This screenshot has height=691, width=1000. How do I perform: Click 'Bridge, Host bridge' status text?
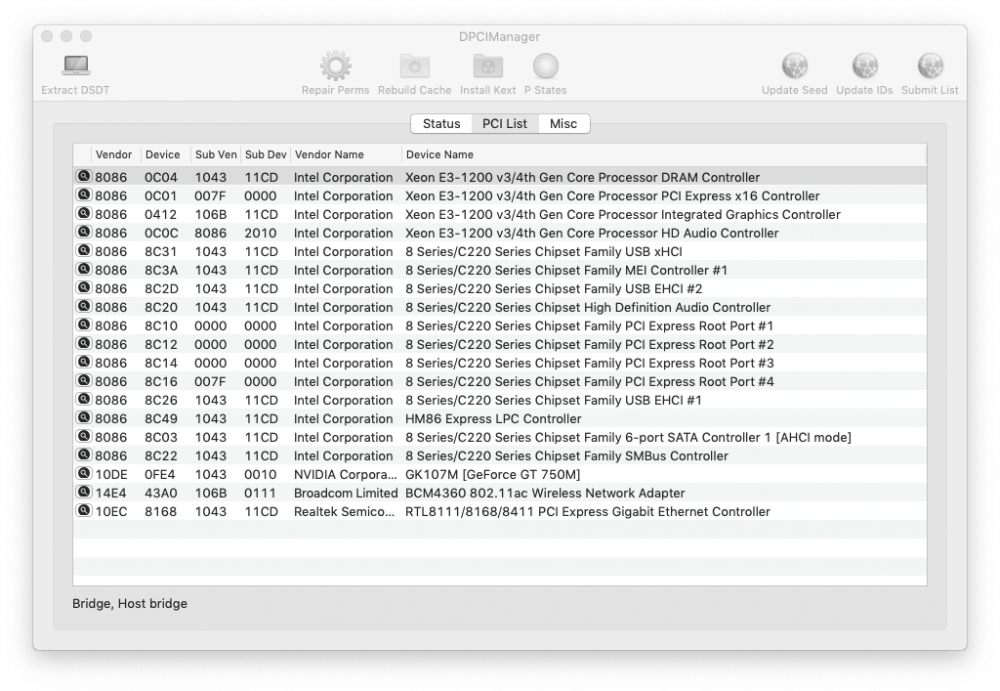(x=129, y=604)
